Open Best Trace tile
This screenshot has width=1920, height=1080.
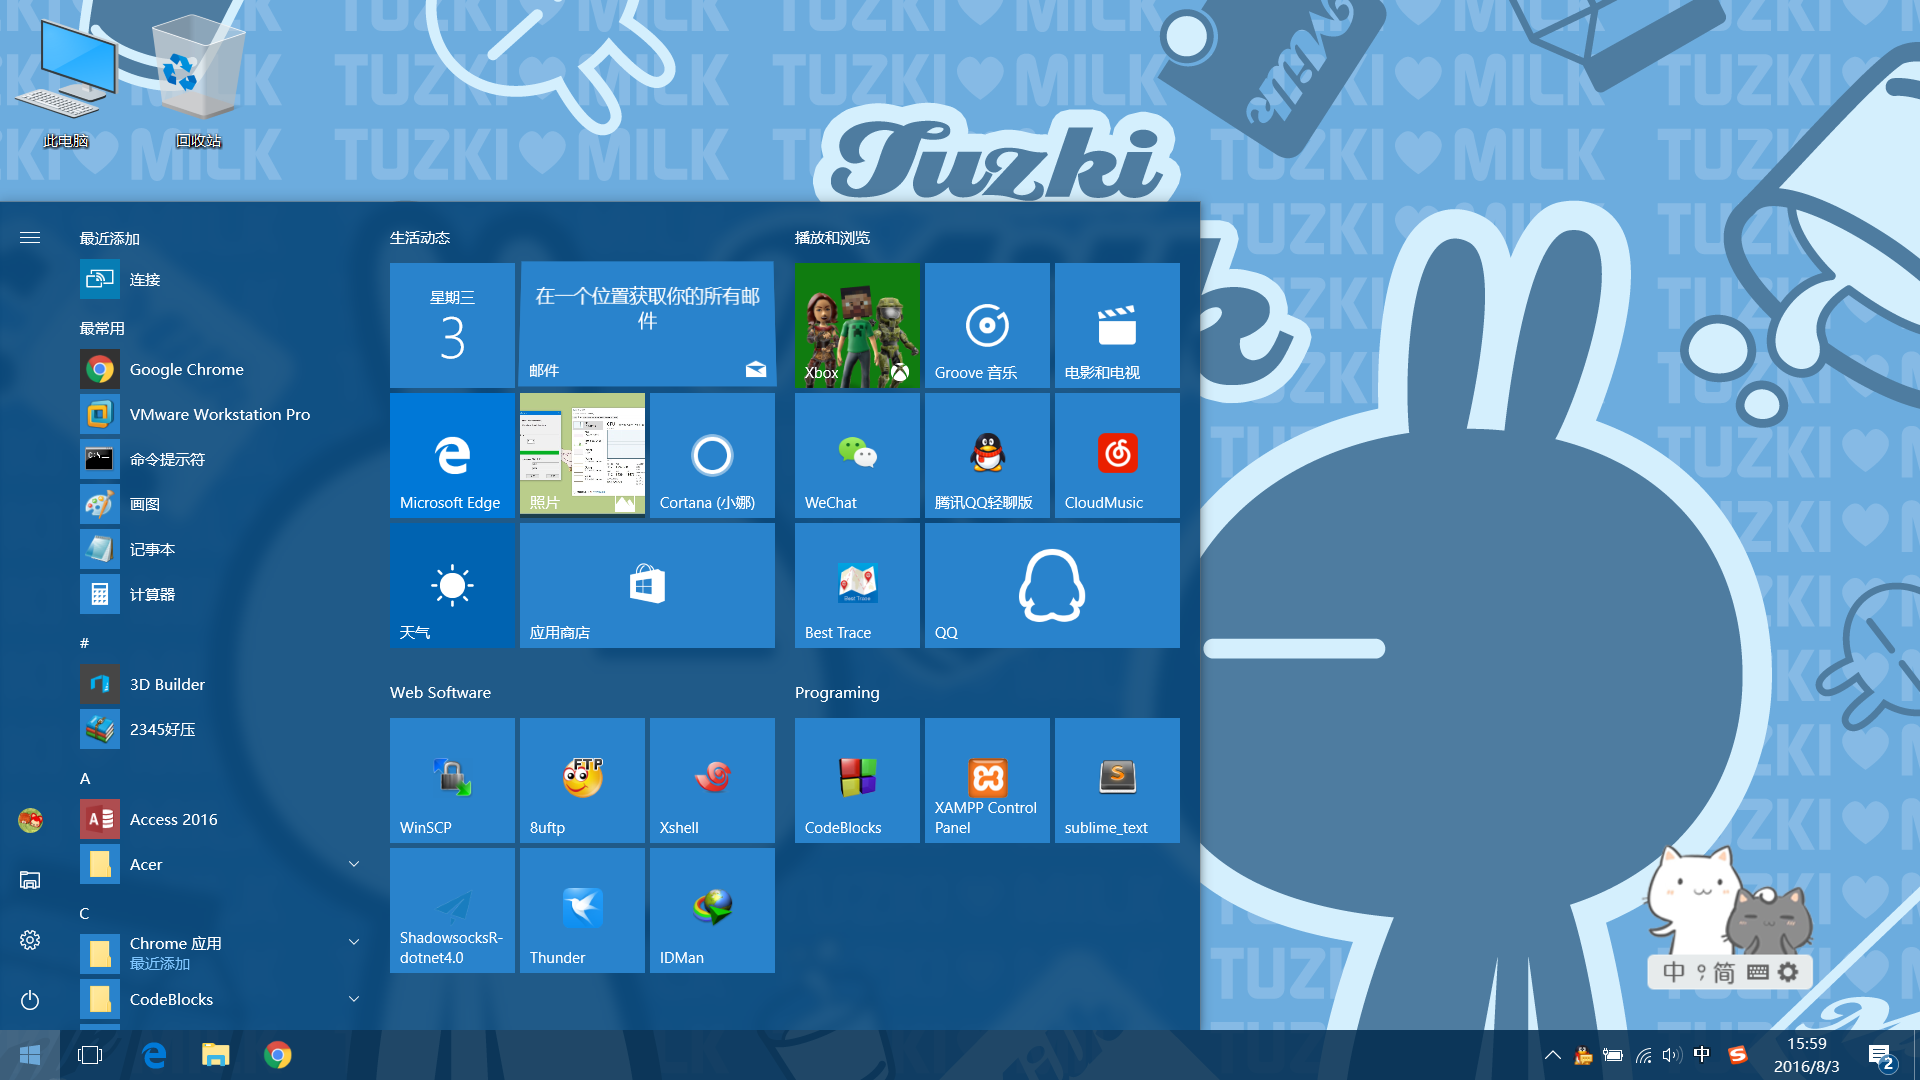(857, 585)
